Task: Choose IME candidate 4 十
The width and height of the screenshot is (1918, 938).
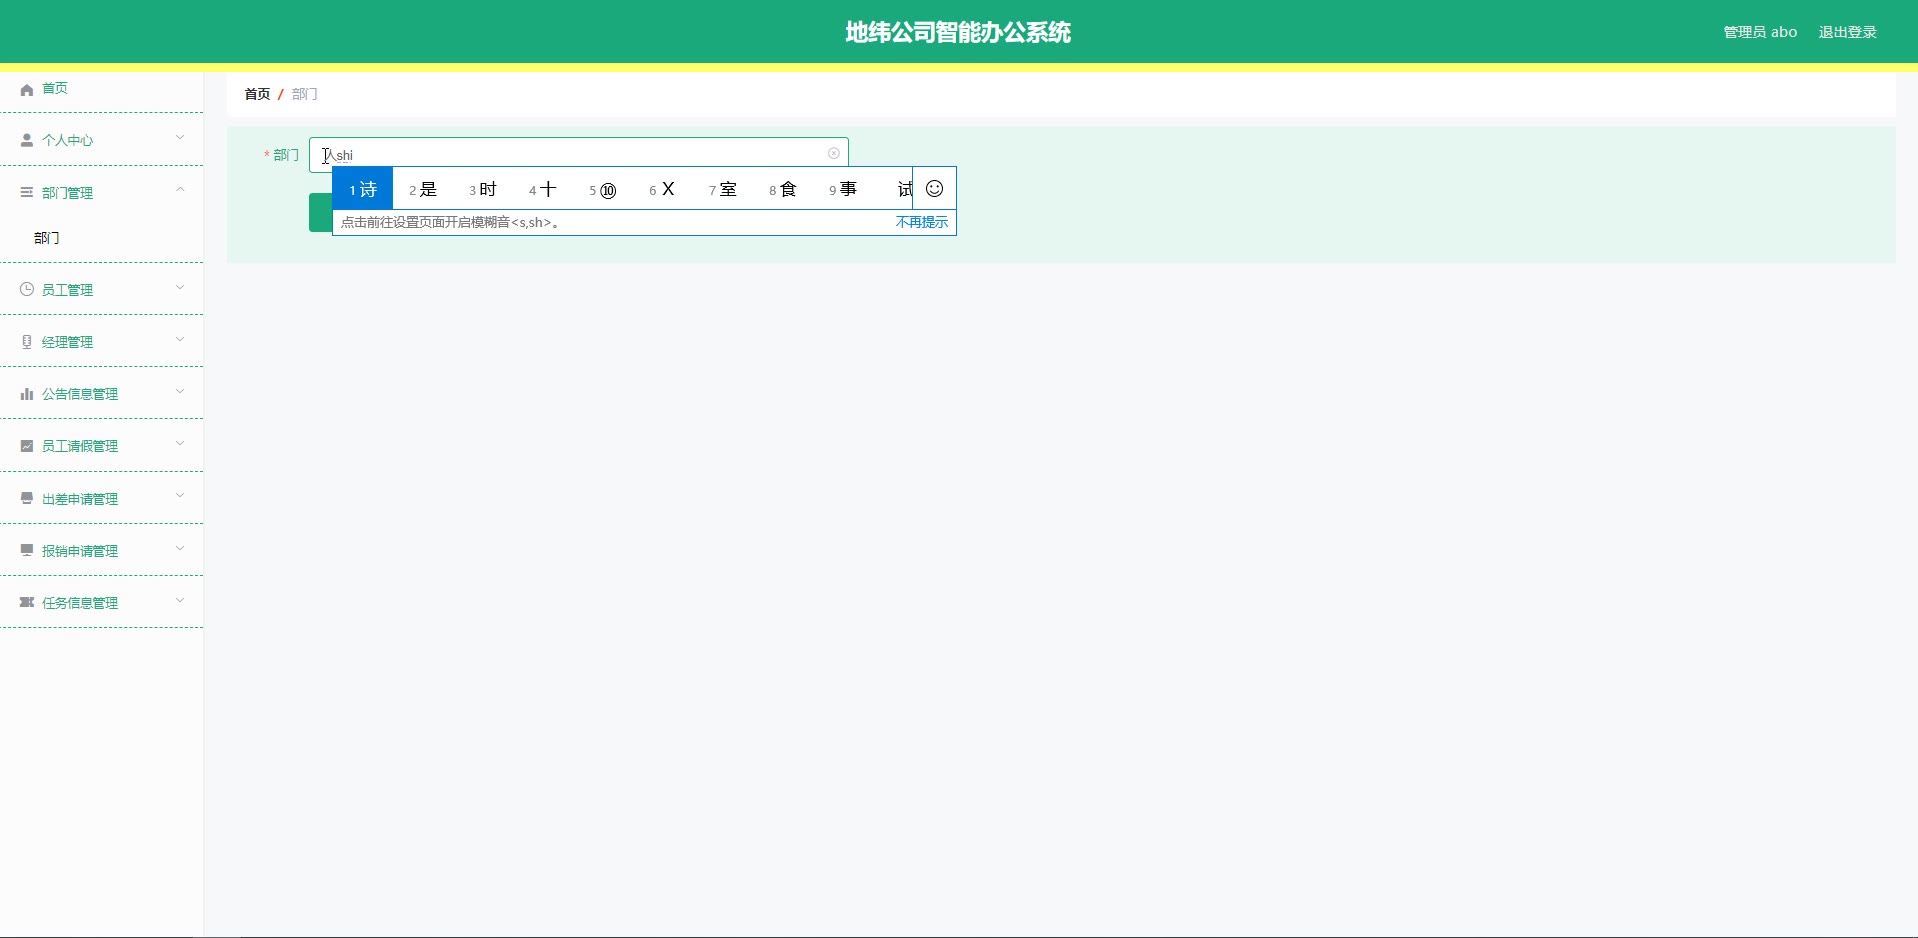Action: pyautogui.click(x=543, y=189)
